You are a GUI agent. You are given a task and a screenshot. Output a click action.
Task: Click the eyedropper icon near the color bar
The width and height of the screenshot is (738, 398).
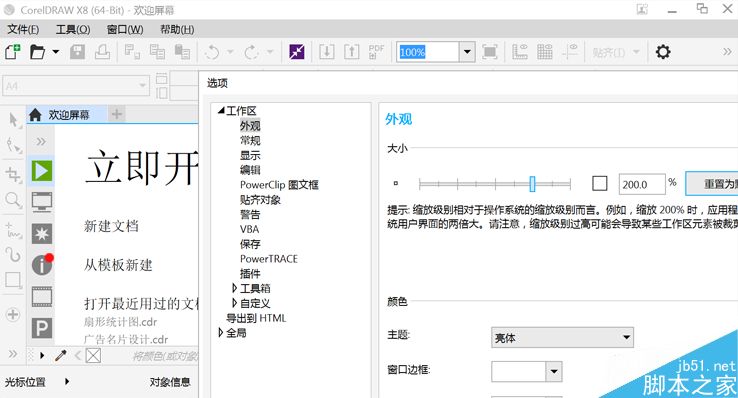[x=61, y=355]
